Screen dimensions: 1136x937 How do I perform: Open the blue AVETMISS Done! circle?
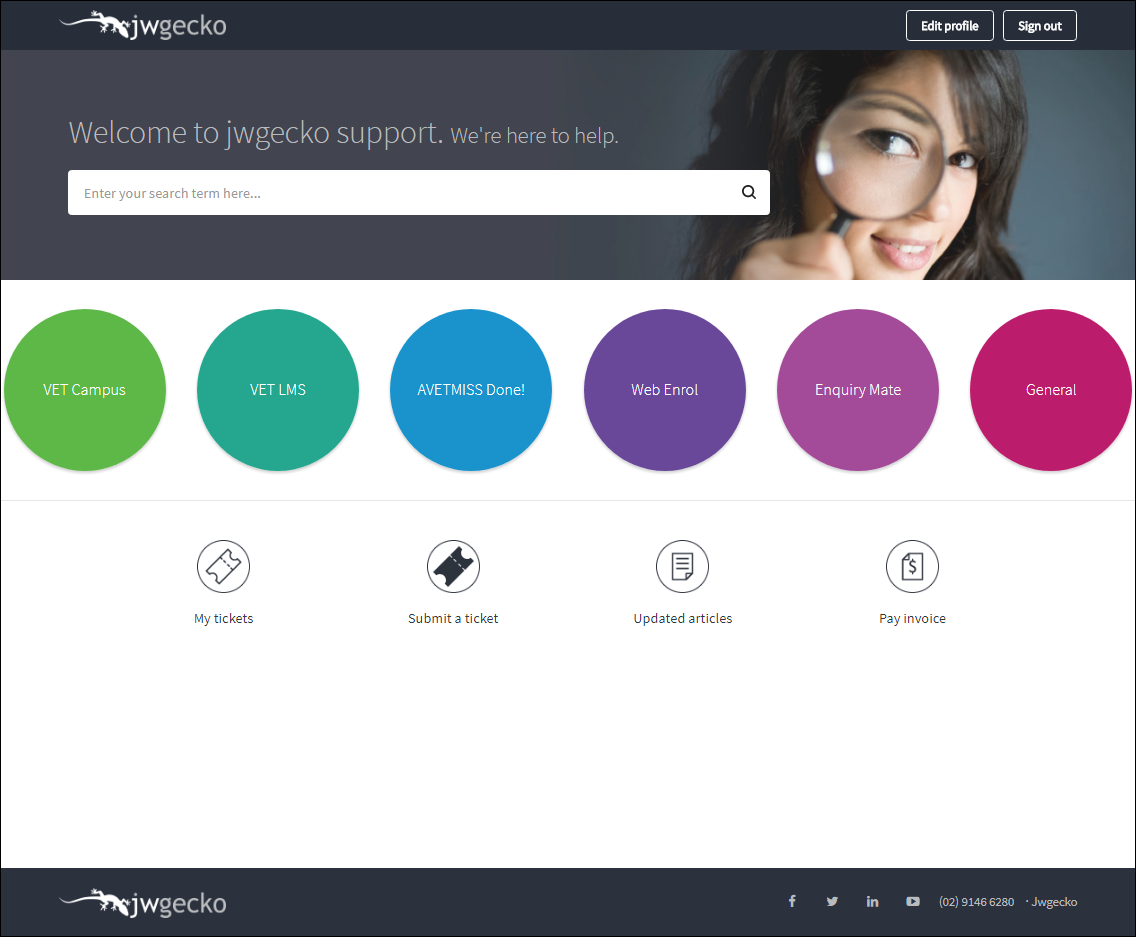(471, 390)
